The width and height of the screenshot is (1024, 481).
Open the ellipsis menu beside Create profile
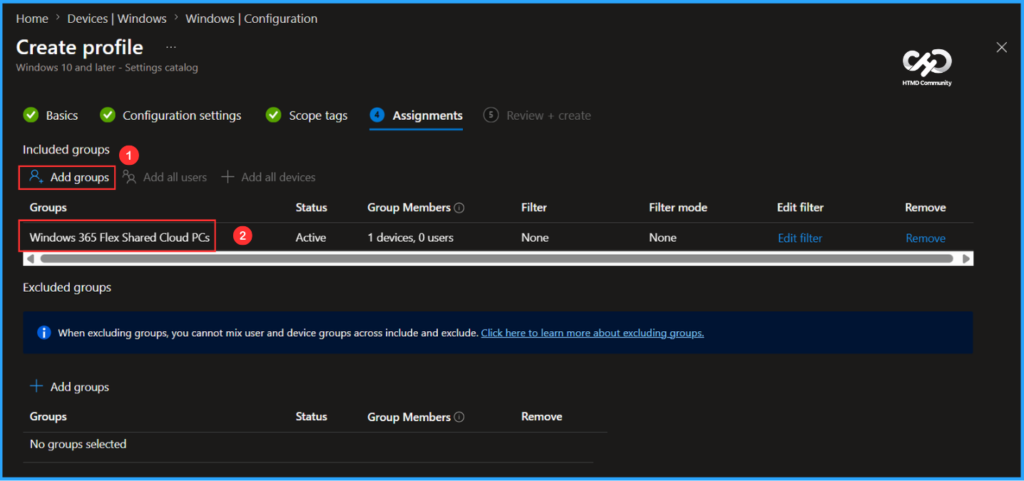coord(171,48)
